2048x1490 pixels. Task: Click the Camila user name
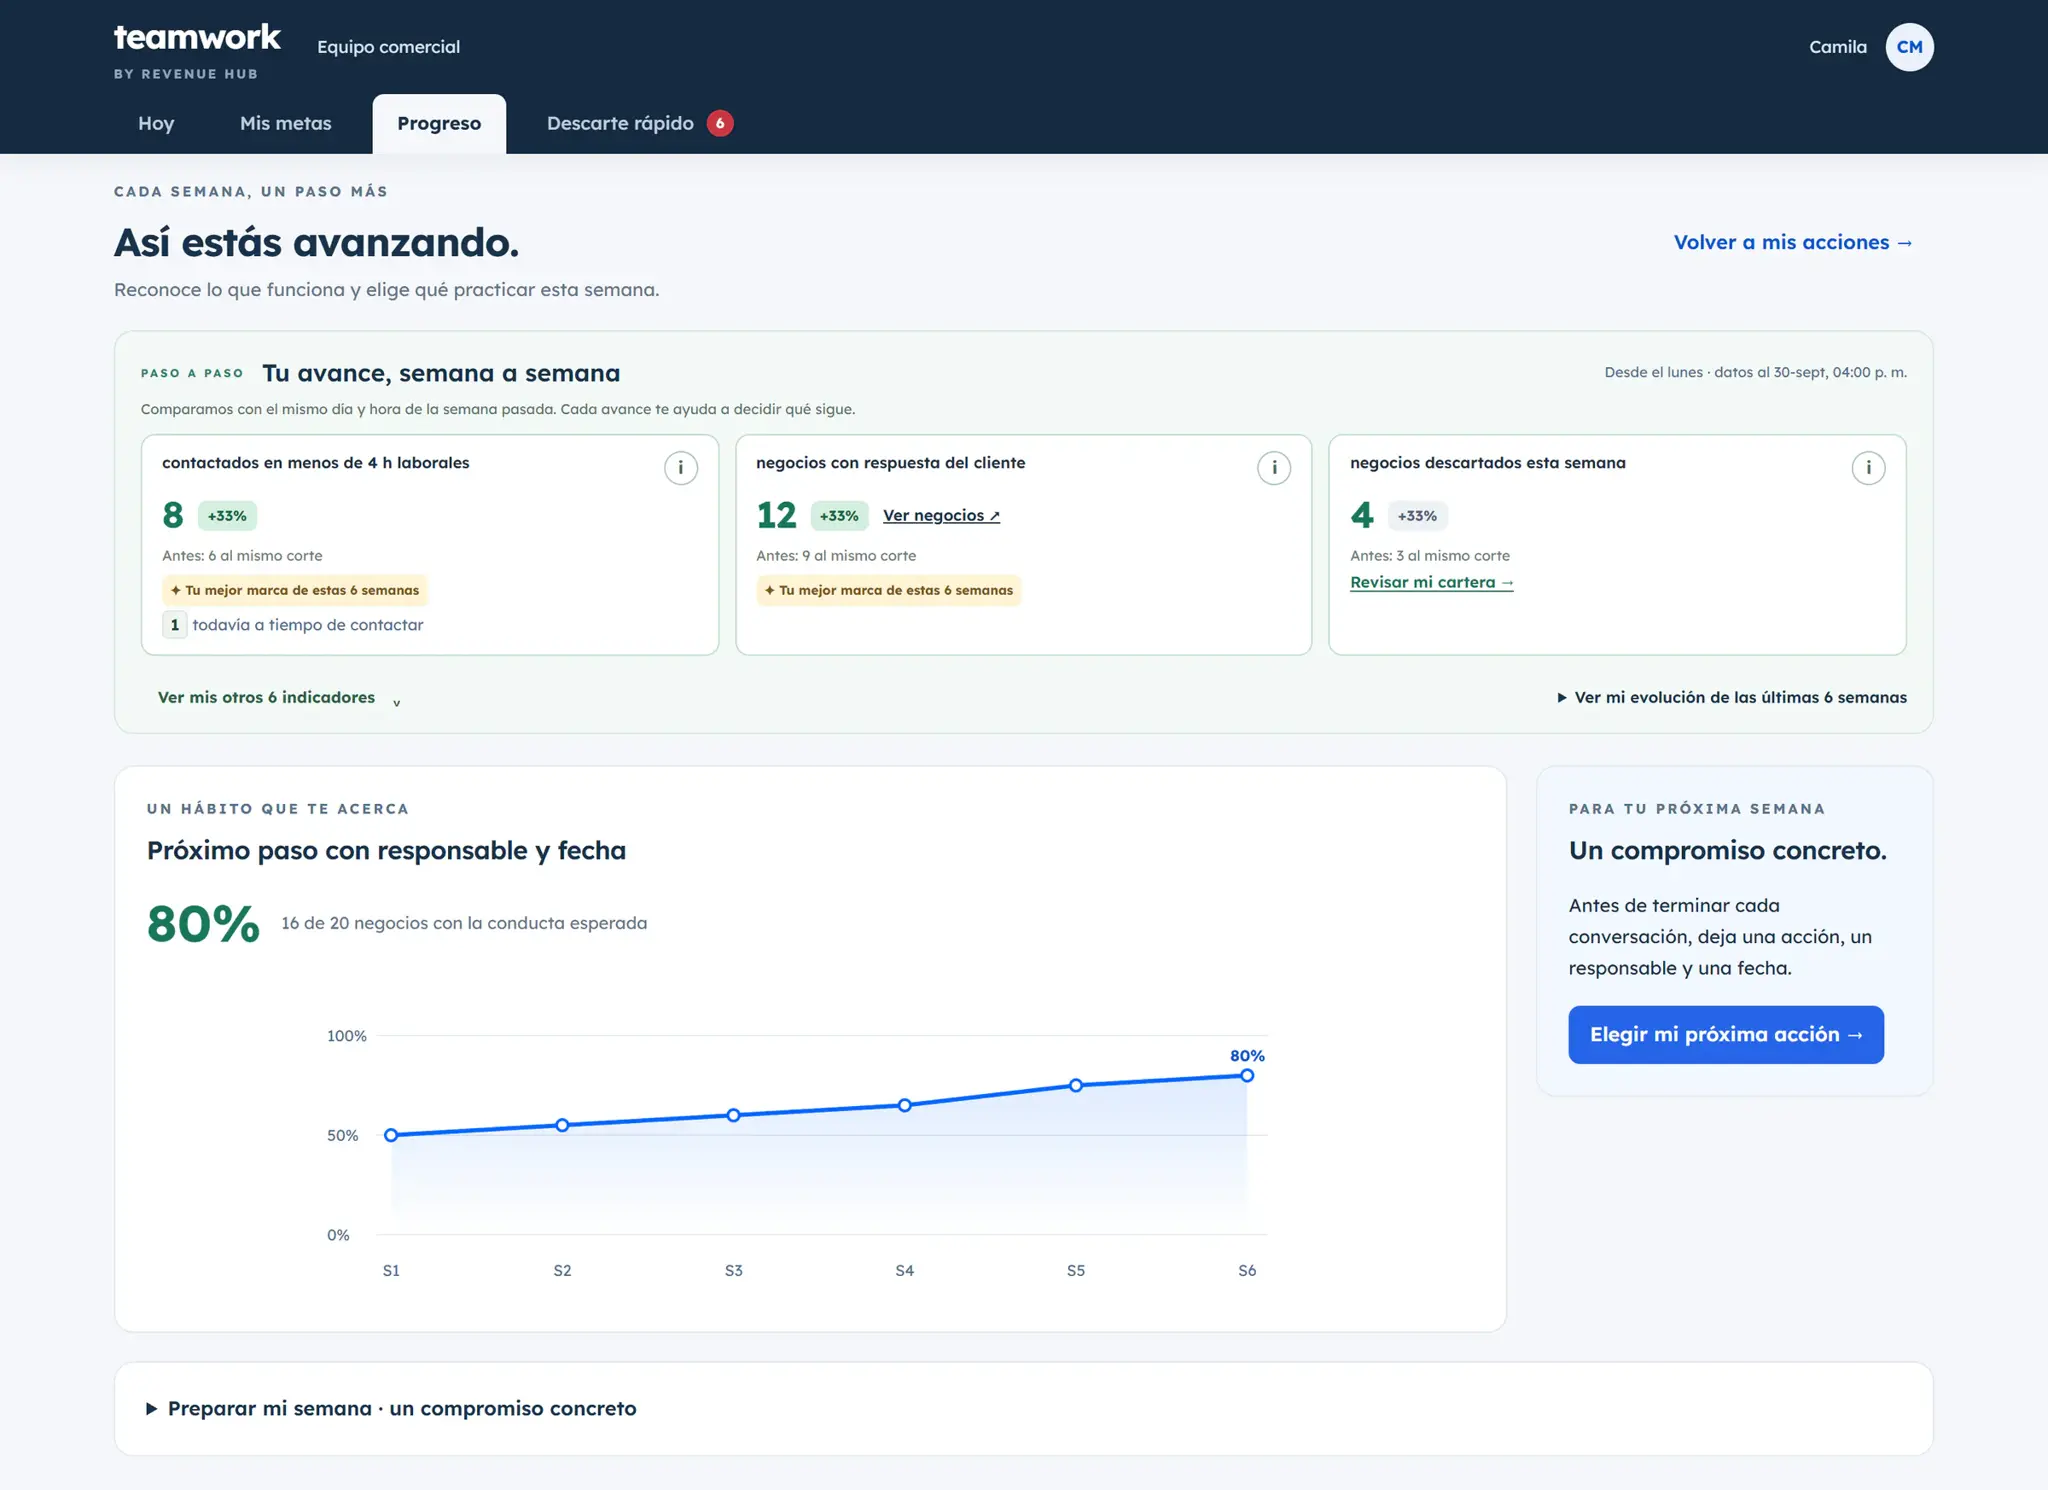point(1838,47)
